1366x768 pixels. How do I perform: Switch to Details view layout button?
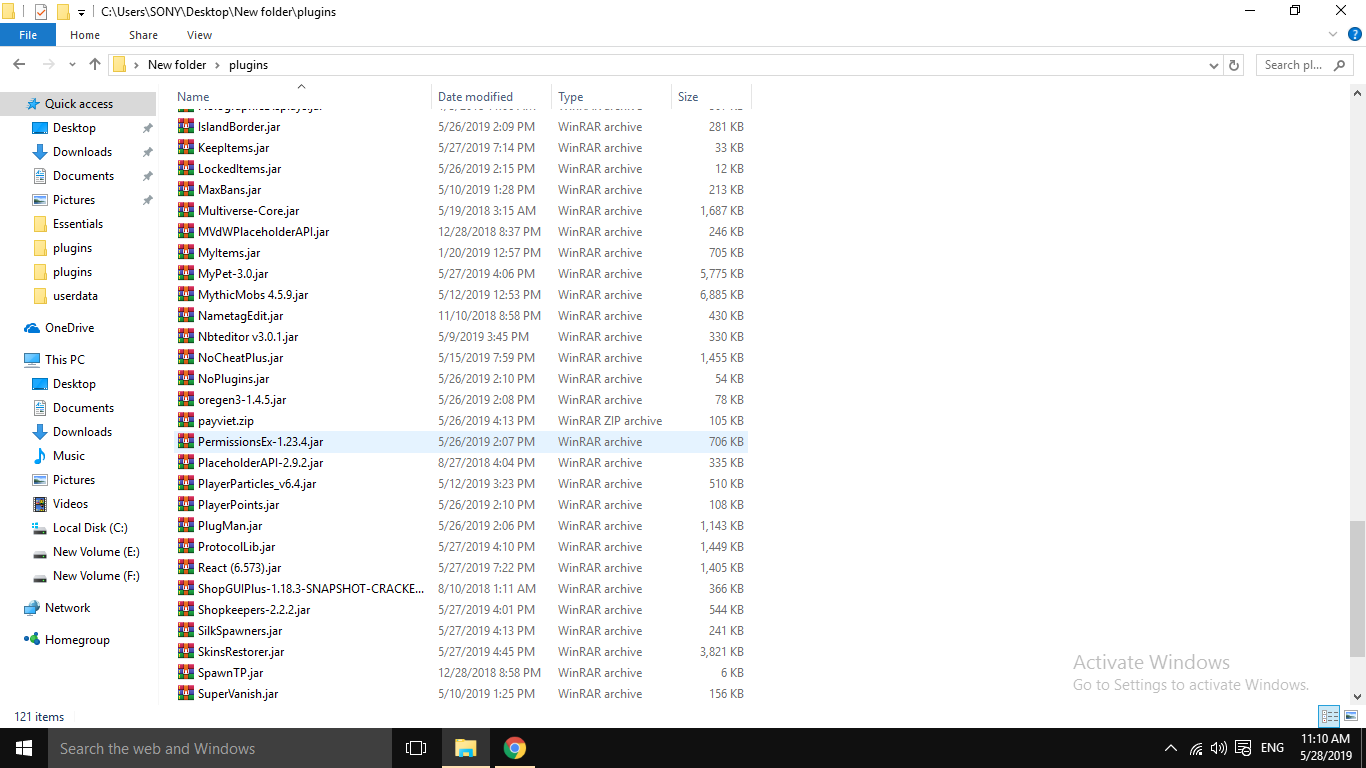1329,716
